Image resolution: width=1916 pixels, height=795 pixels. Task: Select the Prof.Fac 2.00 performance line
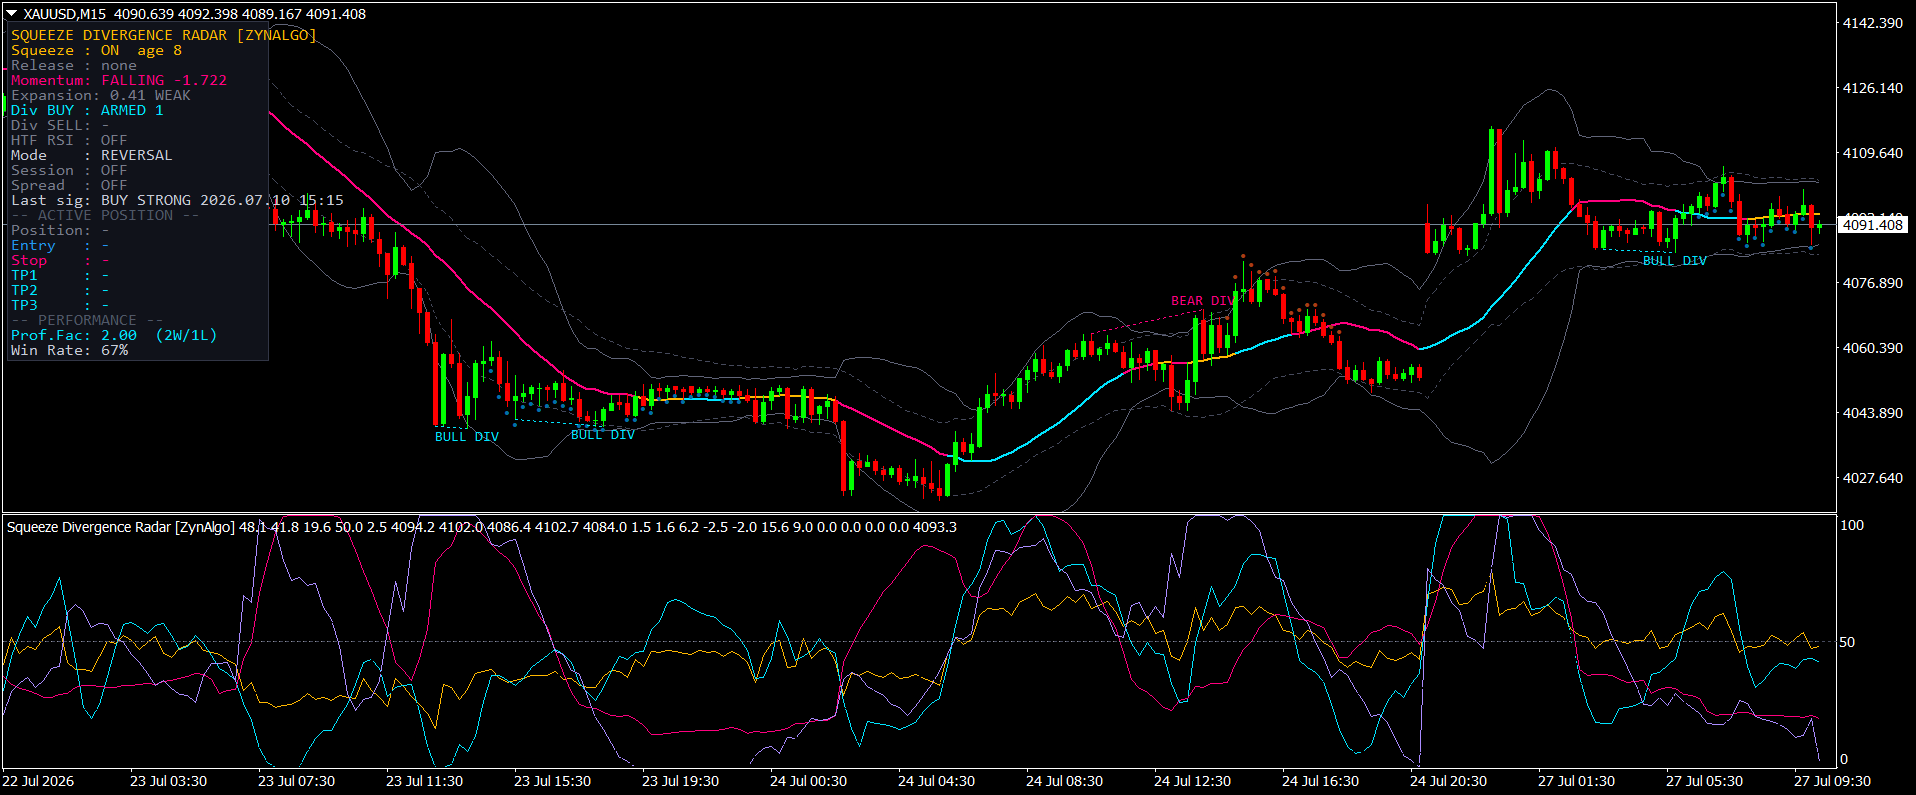114,335
